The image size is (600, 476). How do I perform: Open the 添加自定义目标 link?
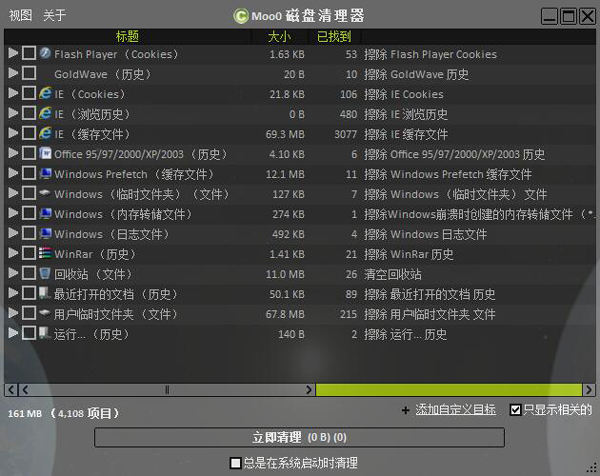coord(455,410)
